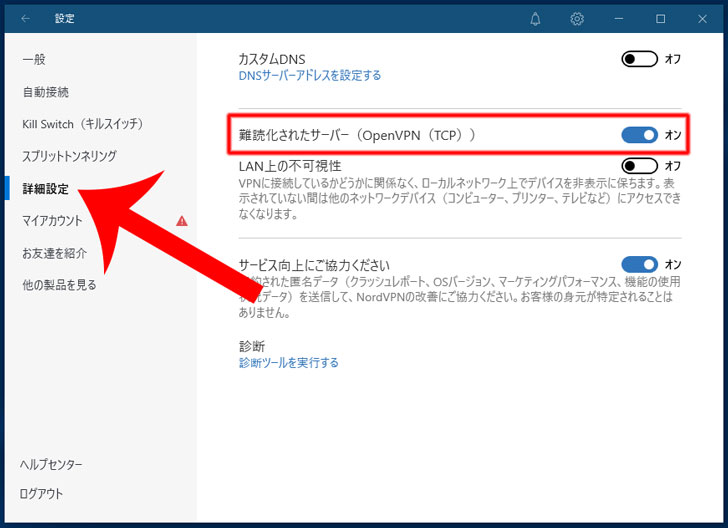Open the notifications bell icon
The width and height of the screenshot is (728, 528).
coord(536,19)
